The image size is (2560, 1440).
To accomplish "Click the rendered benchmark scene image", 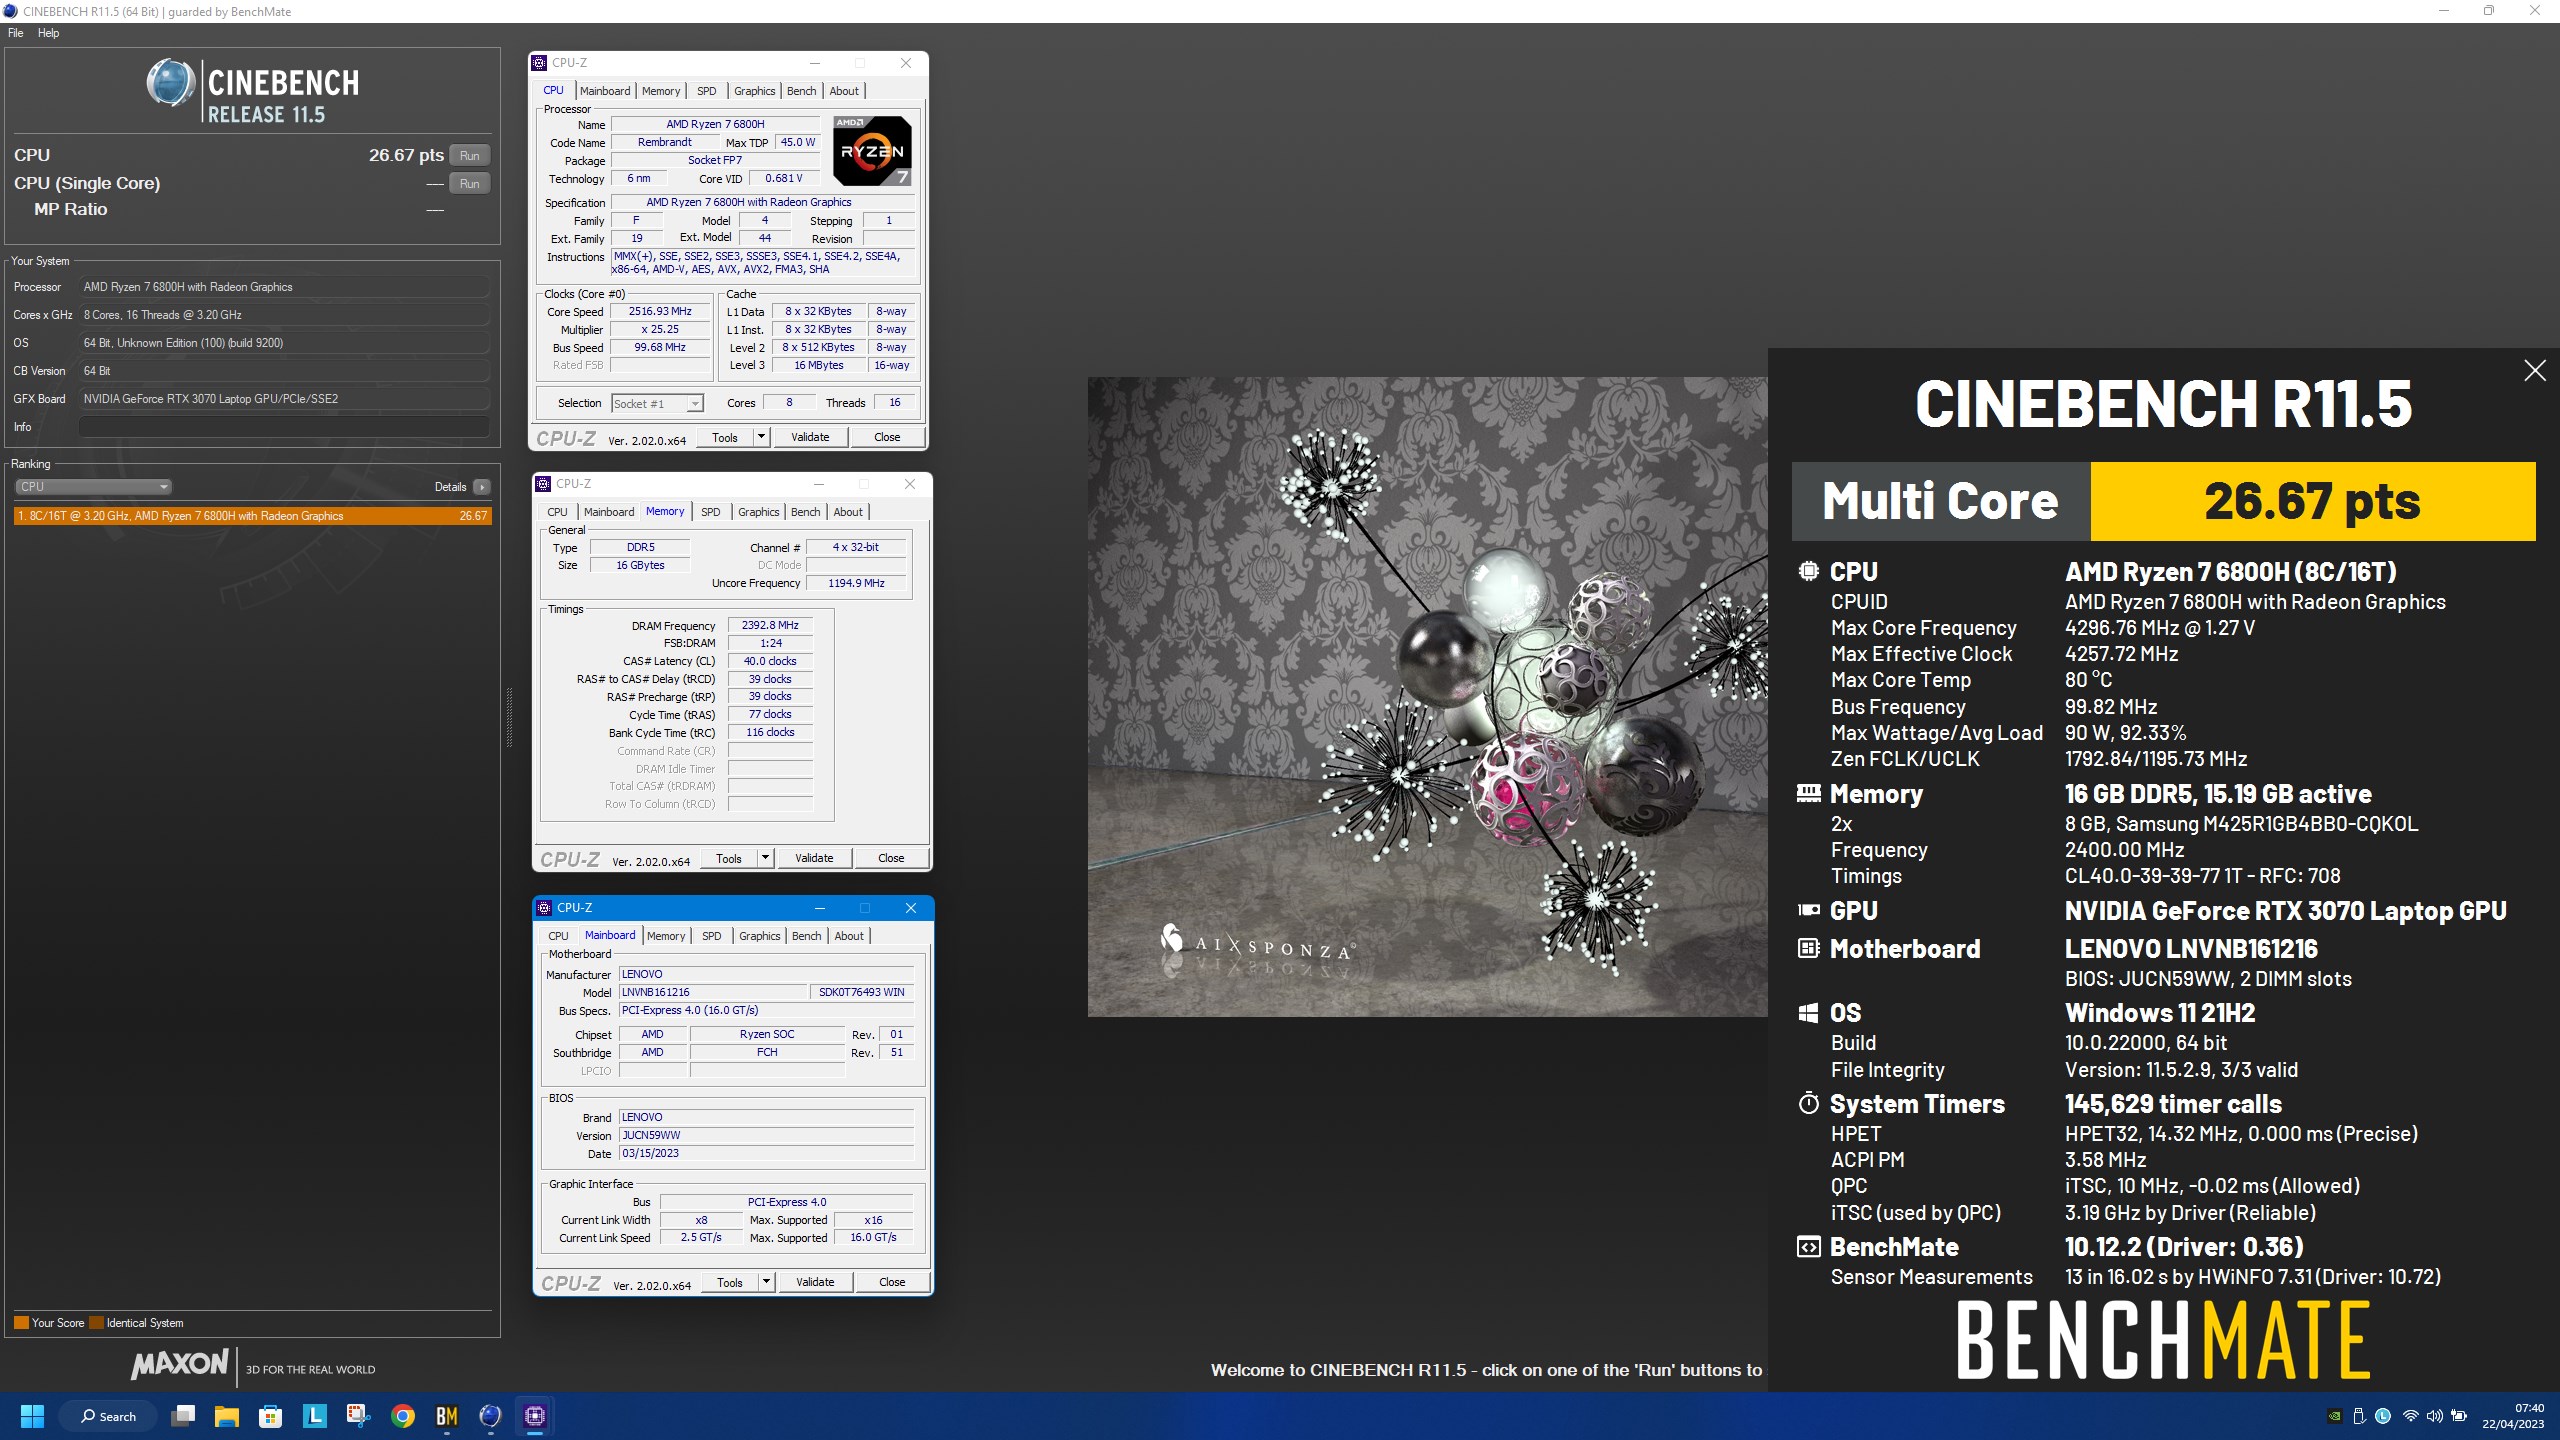I will click(1427, 697).
